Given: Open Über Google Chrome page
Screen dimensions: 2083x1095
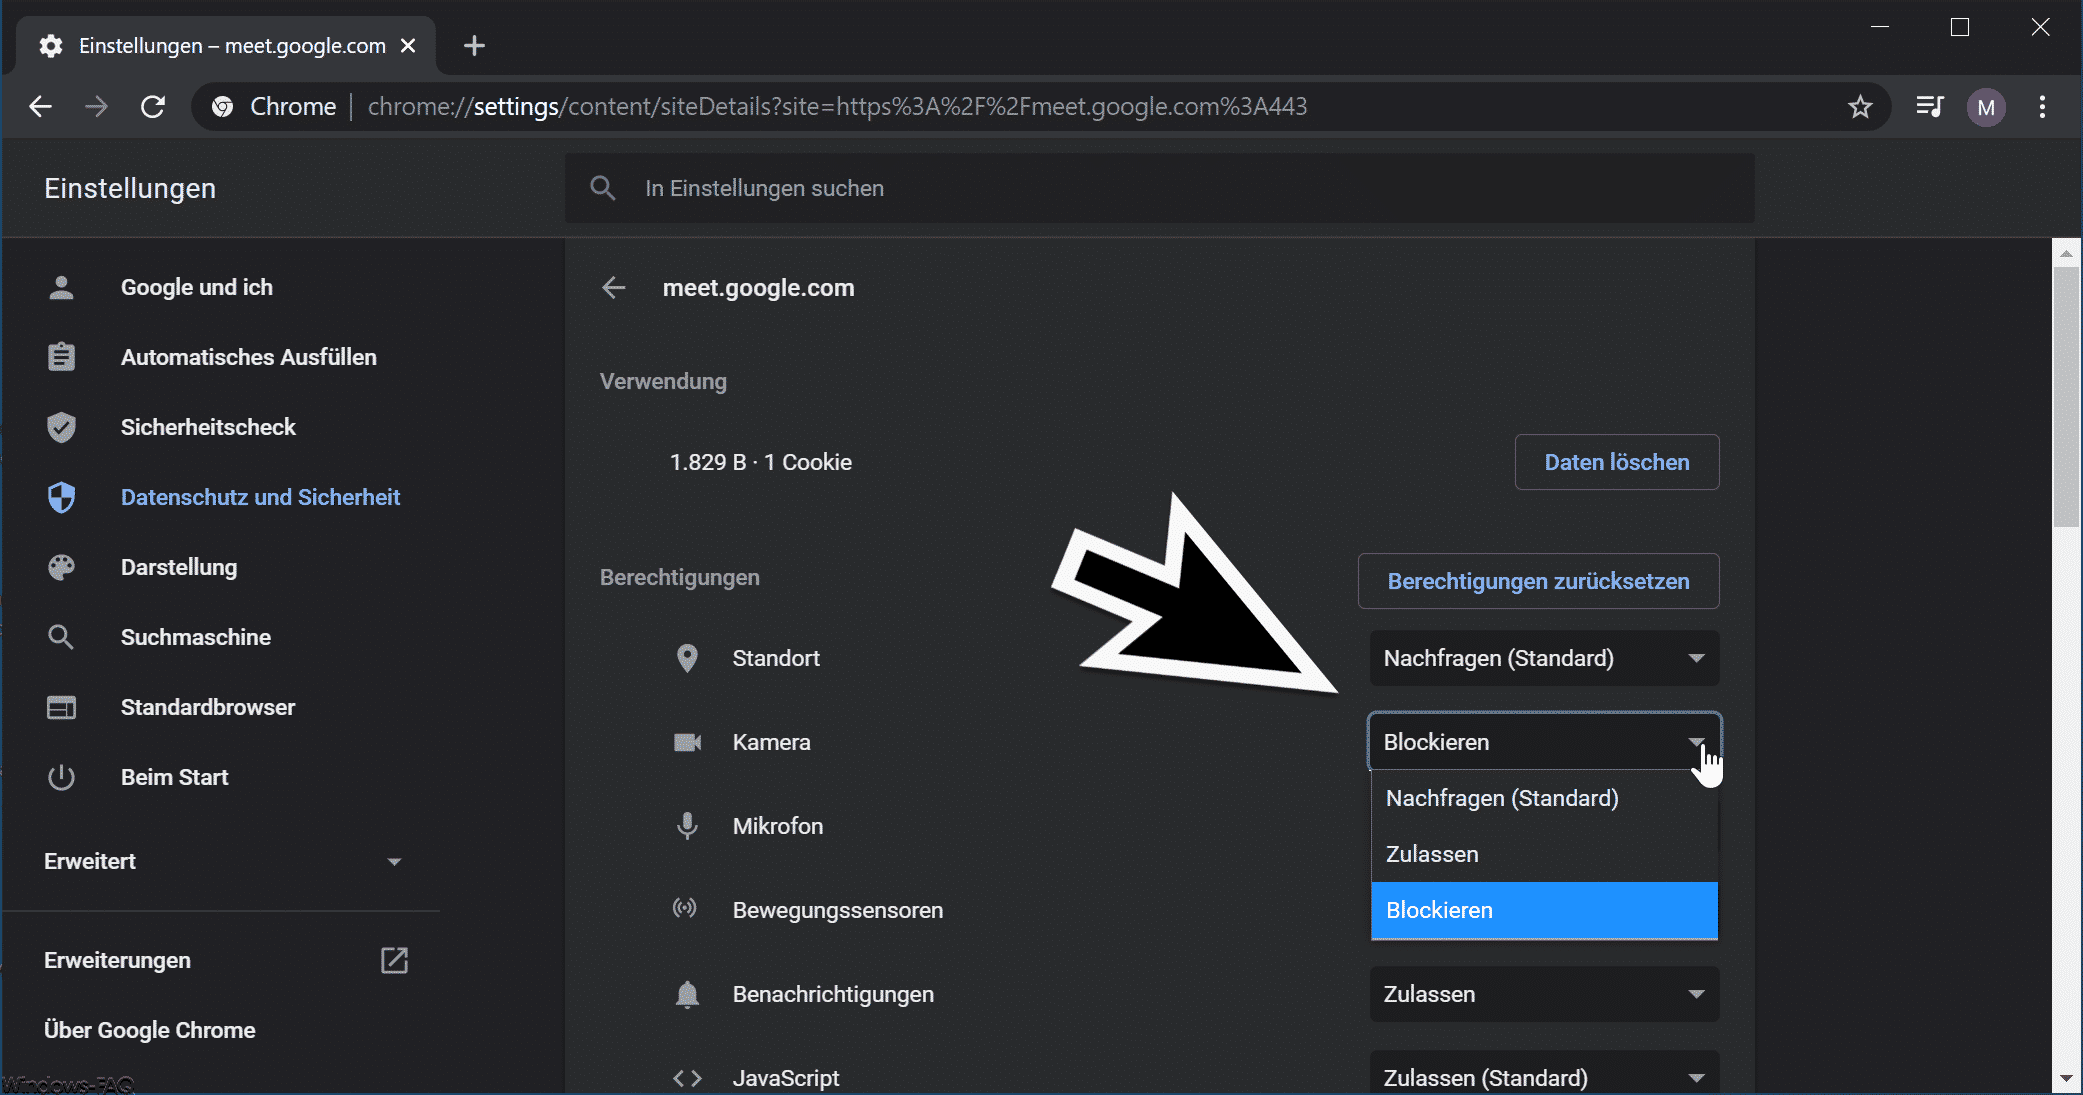Looking at the screenshot, I should [x=150, y=1030].
